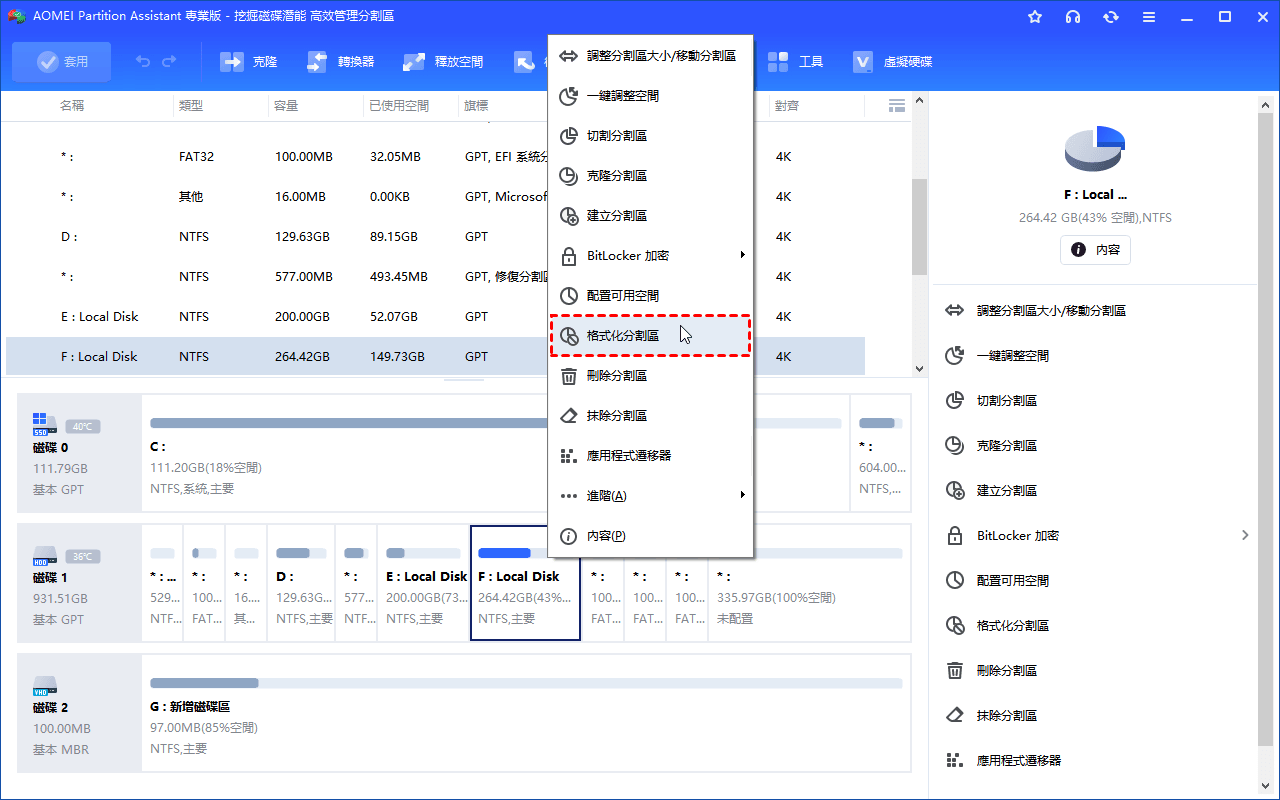Click the undo arrow in toolbar
This screenshot has width=1280, height=800.
pyautogui.click(x=143, y=62)
